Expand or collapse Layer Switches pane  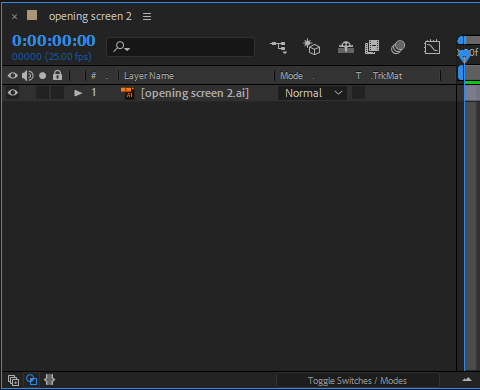coord(13,380)
